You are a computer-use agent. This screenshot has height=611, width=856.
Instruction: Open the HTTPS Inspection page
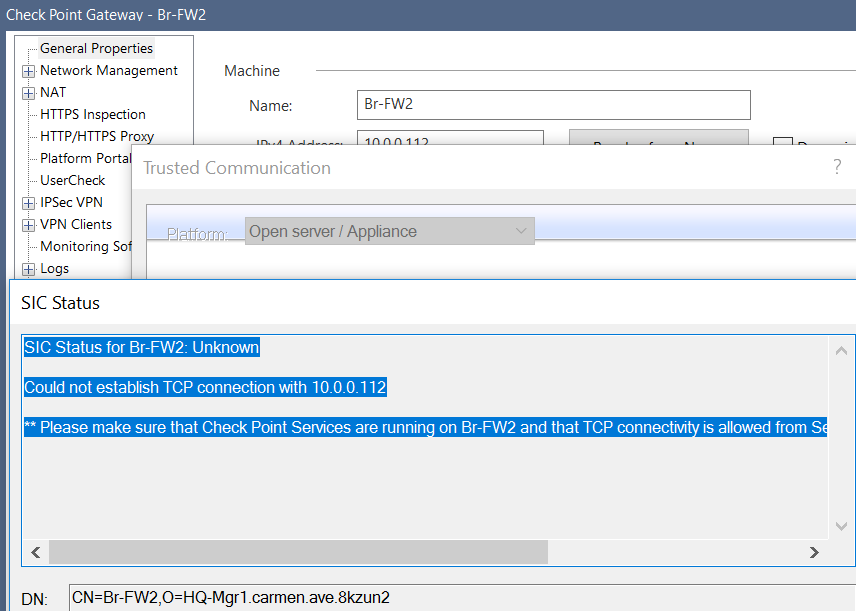pyautogui.click(x=93, y=114)
